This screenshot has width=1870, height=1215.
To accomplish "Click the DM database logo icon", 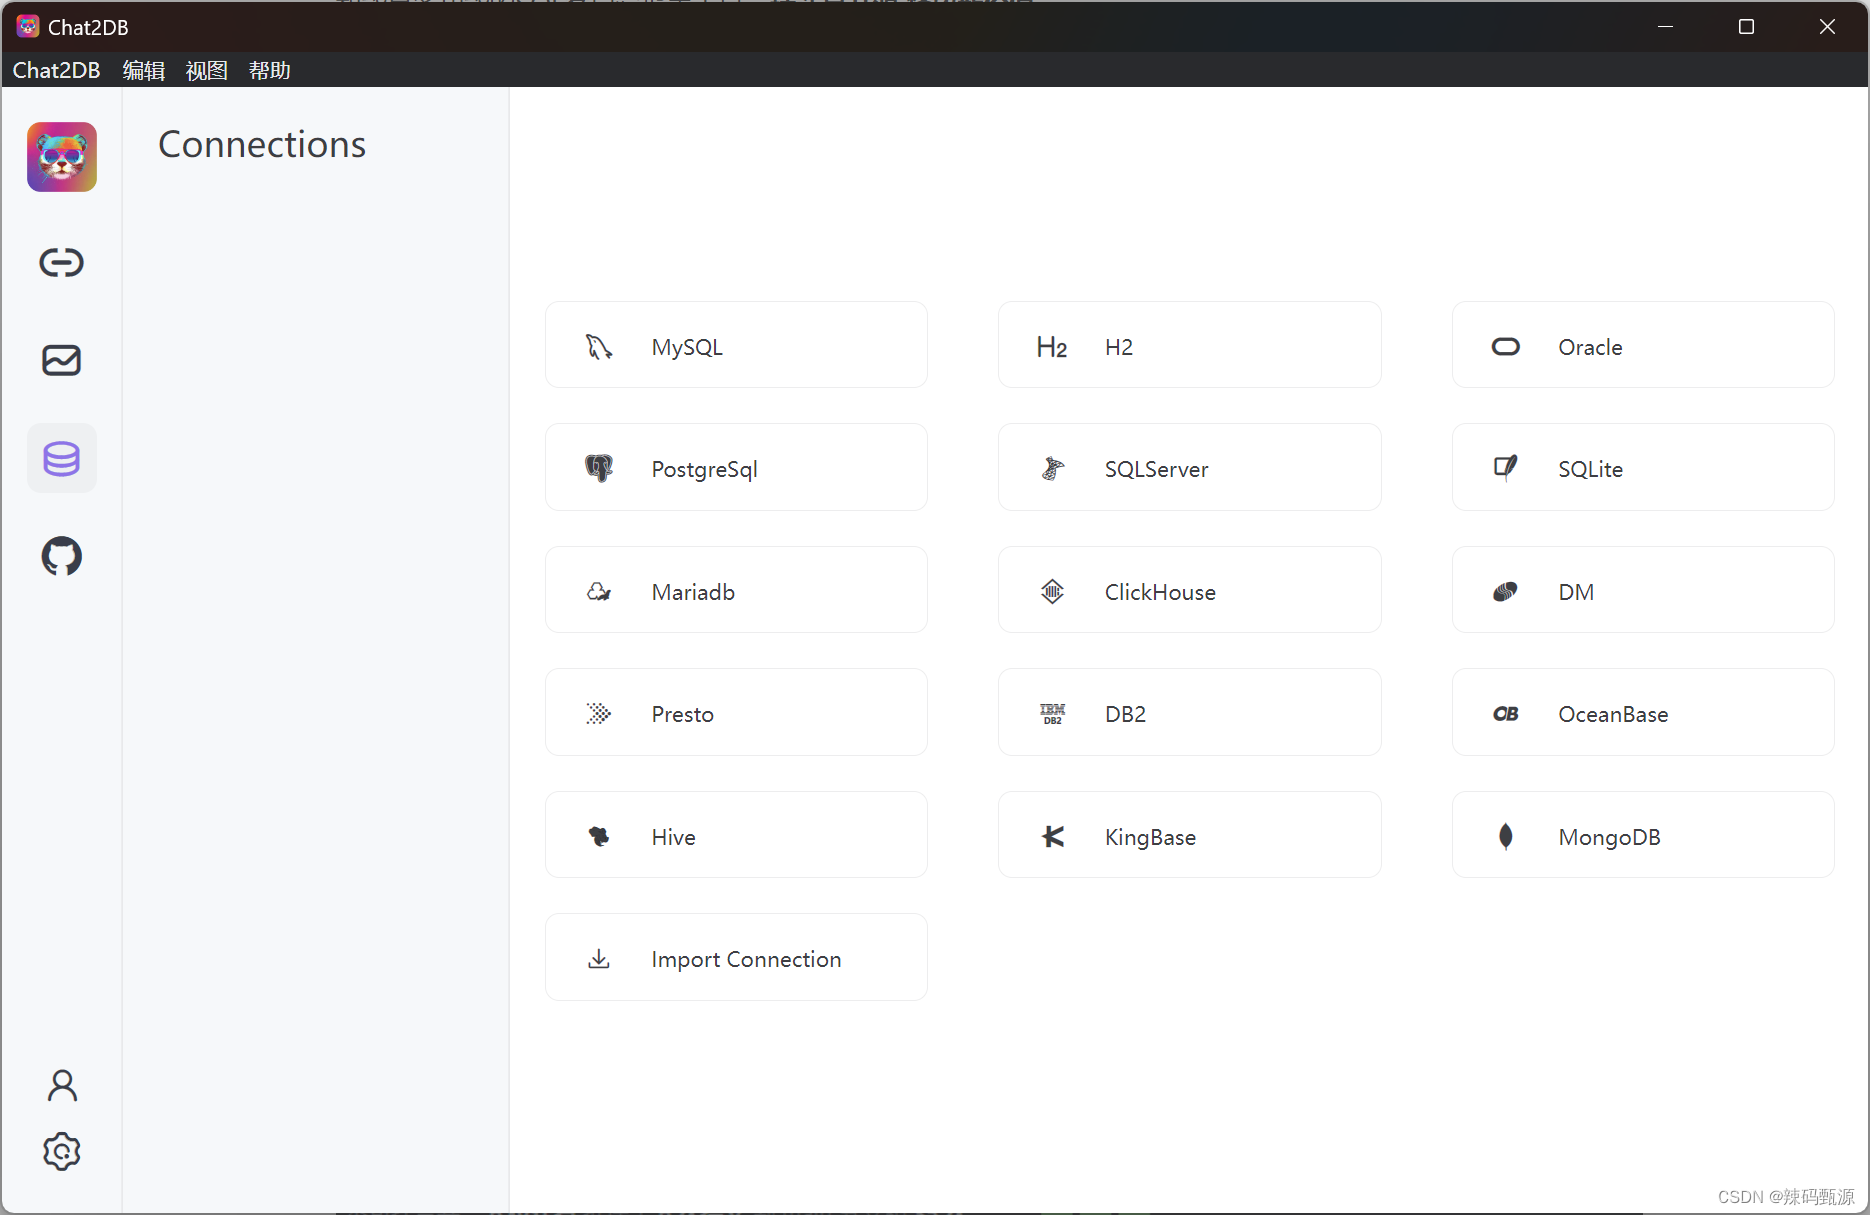I will coord(1506,592).
